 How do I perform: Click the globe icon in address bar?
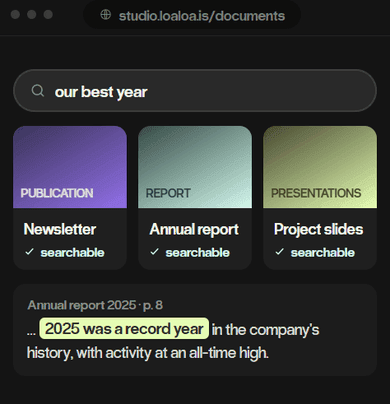[106, 15]
